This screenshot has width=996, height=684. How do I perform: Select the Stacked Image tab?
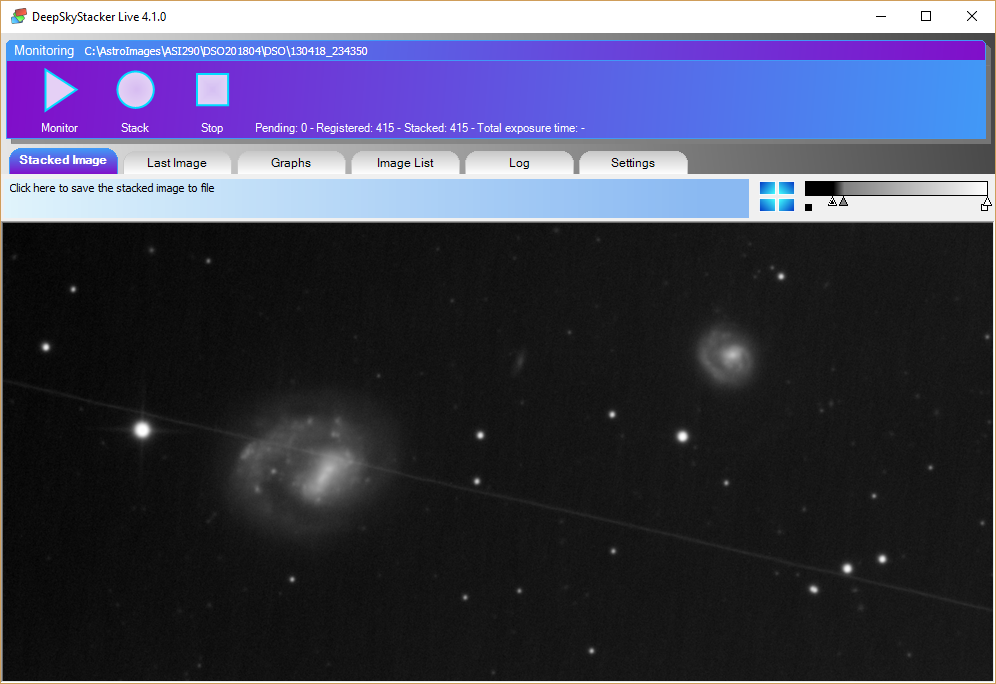[x=63, y=161]
